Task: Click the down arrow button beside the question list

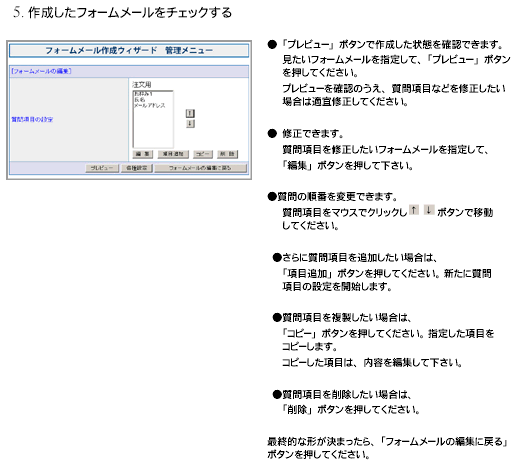Action: coord(190,124)
